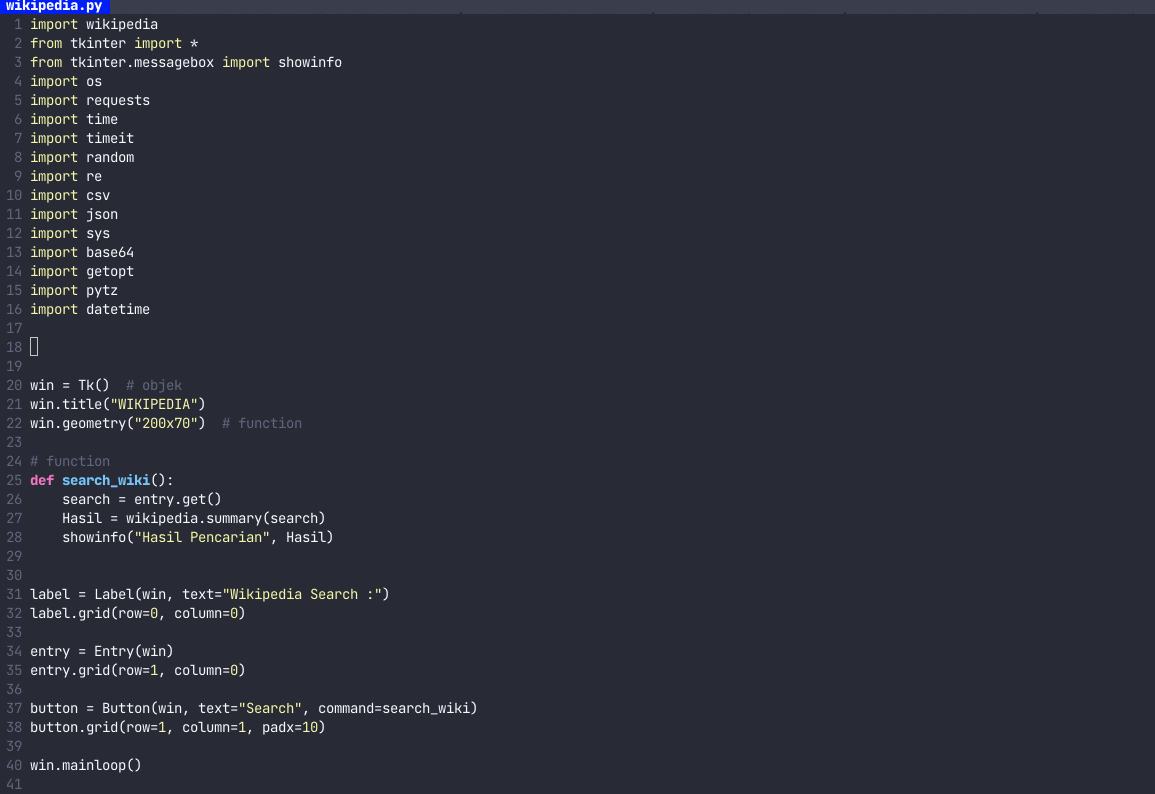Viewport: 1155px width, 794px height.
Task: Click 'import time' on line 6
Action: (x=74, y=119)
